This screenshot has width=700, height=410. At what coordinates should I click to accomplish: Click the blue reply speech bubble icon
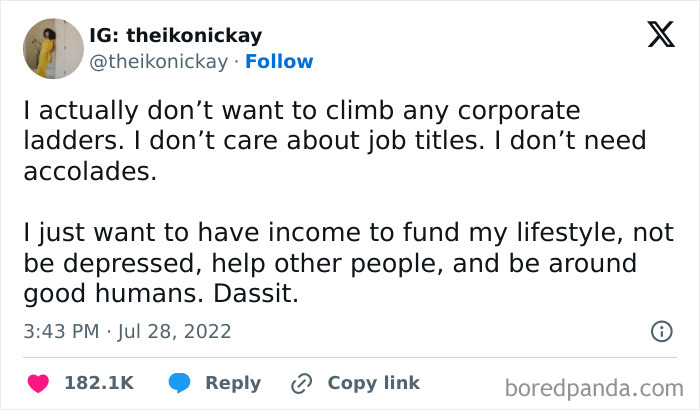point(179,383)
